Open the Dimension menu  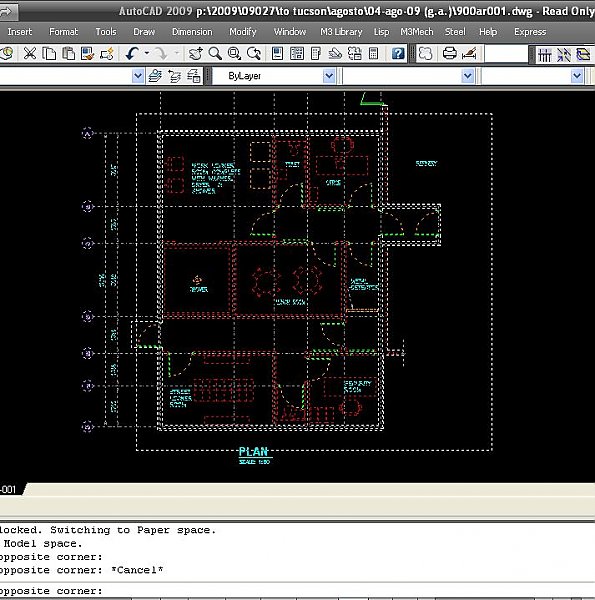point(192,32)
